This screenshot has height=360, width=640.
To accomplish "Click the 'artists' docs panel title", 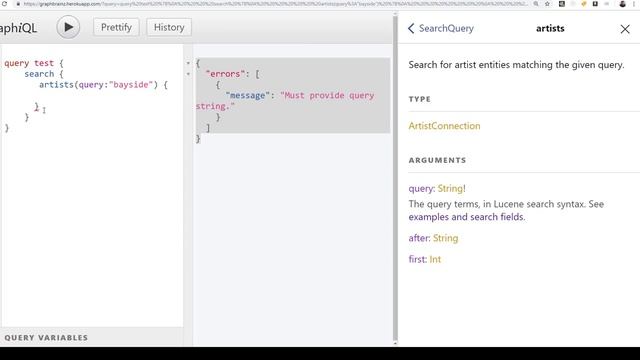I will click(x=550, y=28).
